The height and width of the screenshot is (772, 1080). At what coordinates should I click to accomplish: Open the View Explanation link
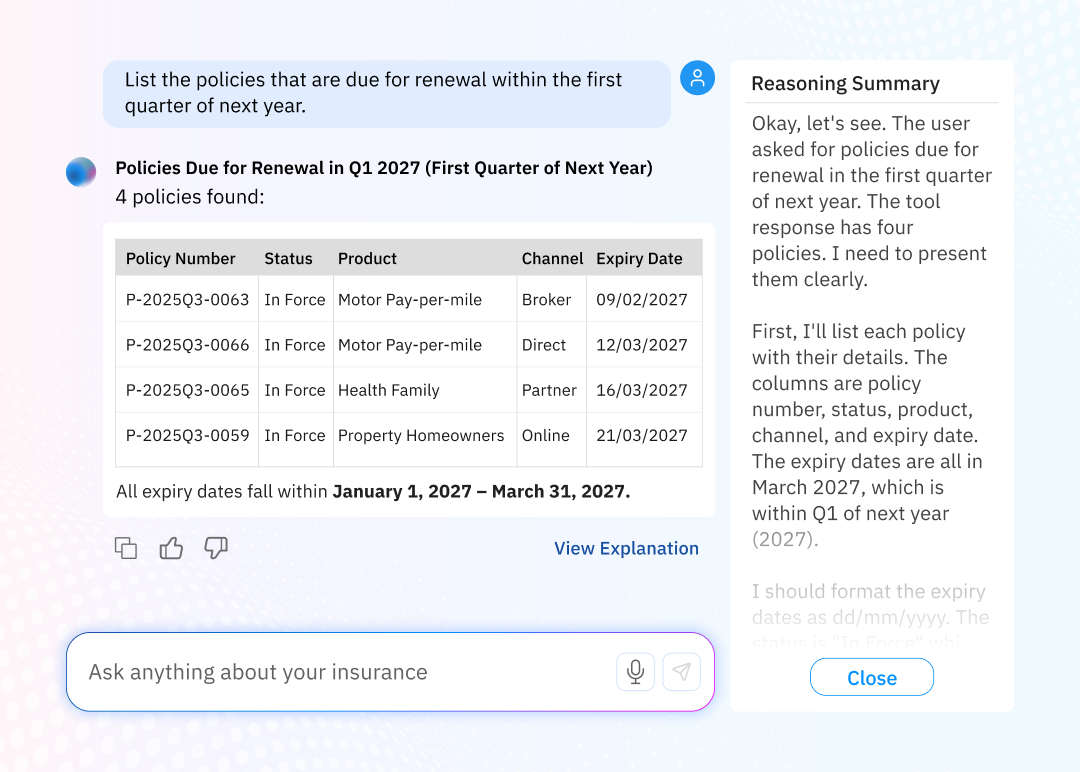626,548
